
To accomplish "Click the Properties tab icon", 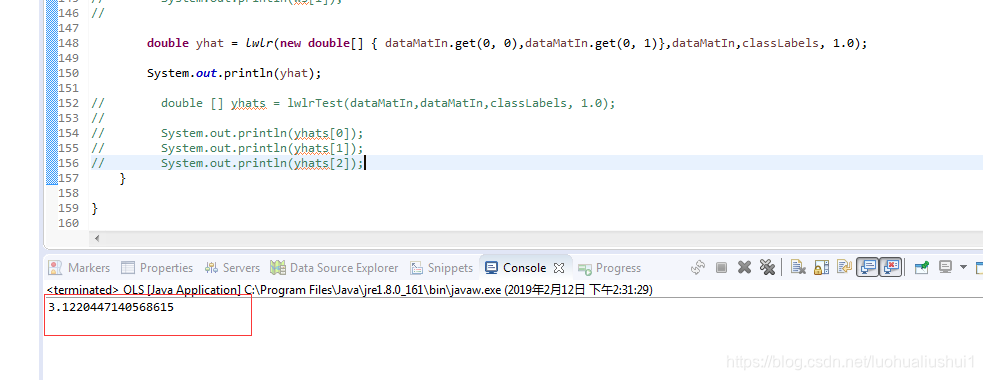I will click(128, 268).
